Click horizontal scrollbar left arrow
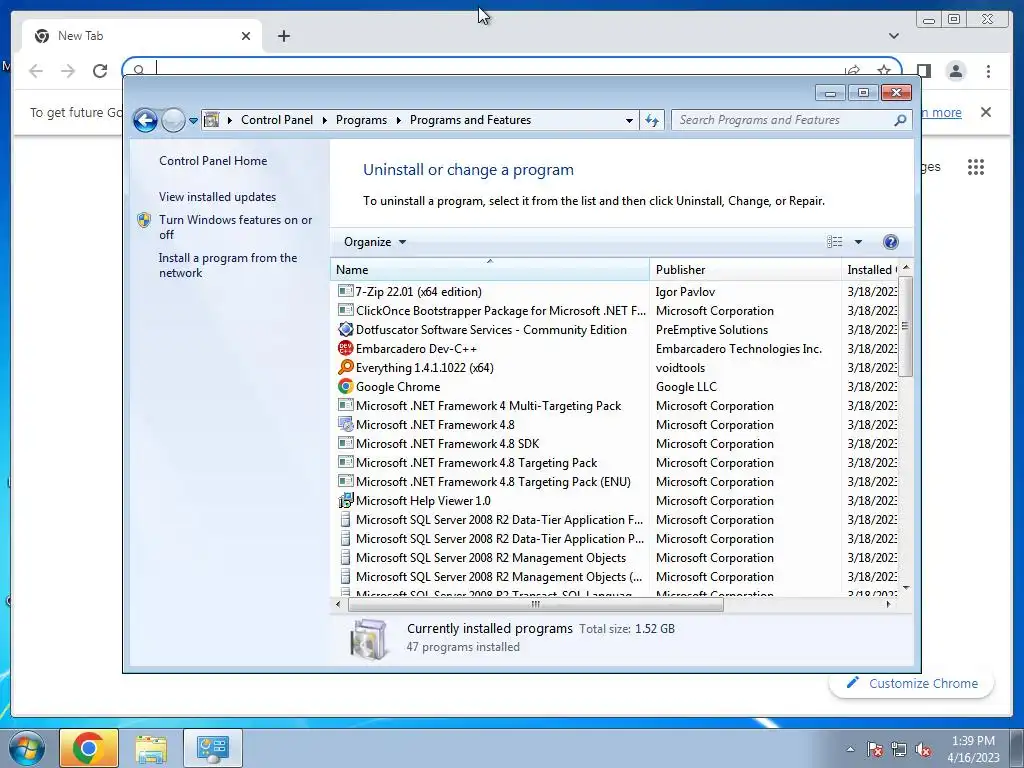The image size is (1024, 768). (338, 604)
